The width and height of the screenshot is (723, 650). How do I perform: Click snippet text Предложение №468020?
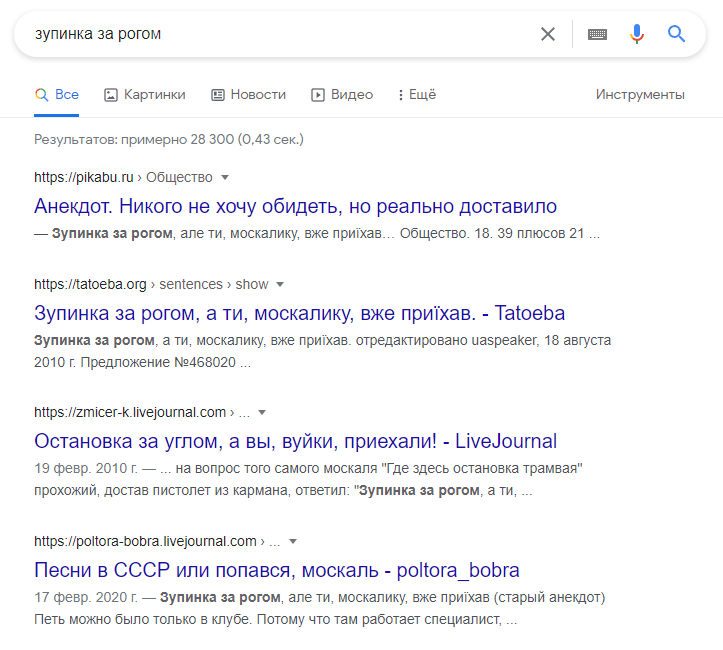[x=158, y=362]
